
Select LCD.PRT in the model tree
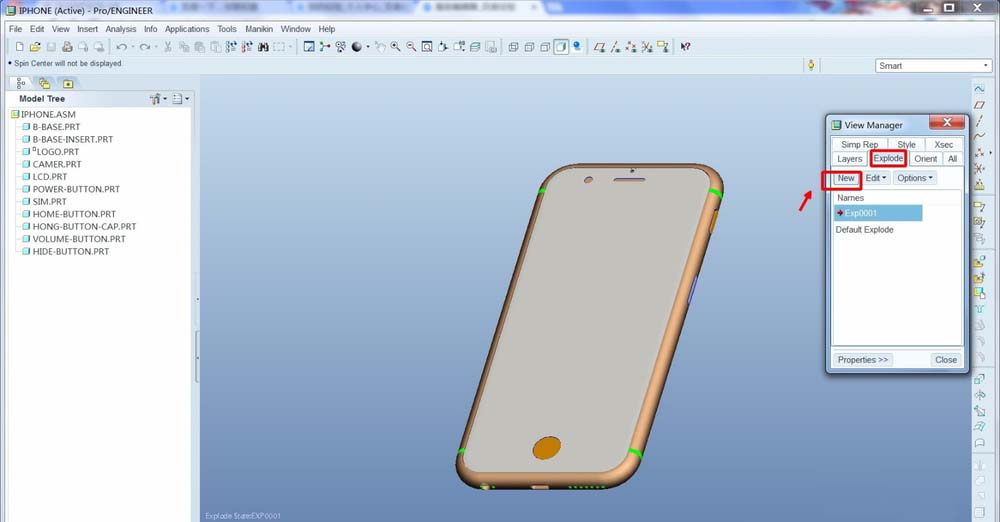45,177
